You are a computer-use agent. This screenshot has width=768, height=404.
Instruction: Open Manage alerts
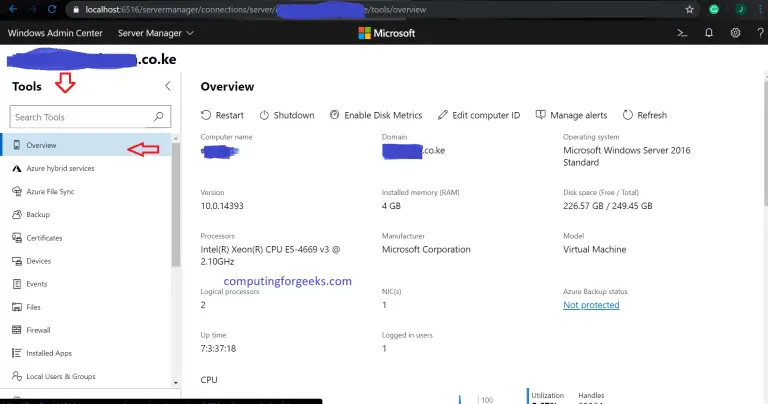(573, 115)
